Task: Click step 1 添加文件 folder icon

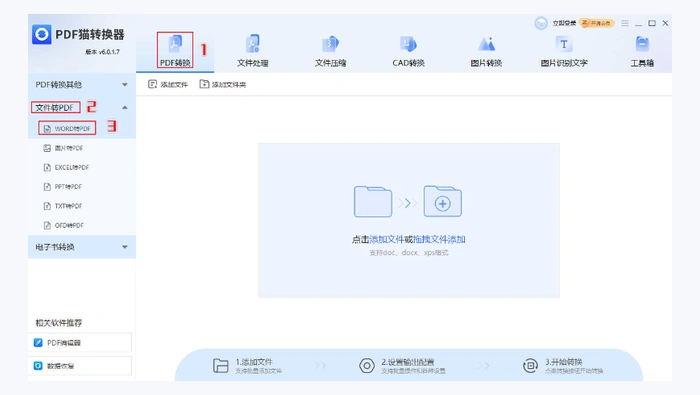Action: (221, 366)
